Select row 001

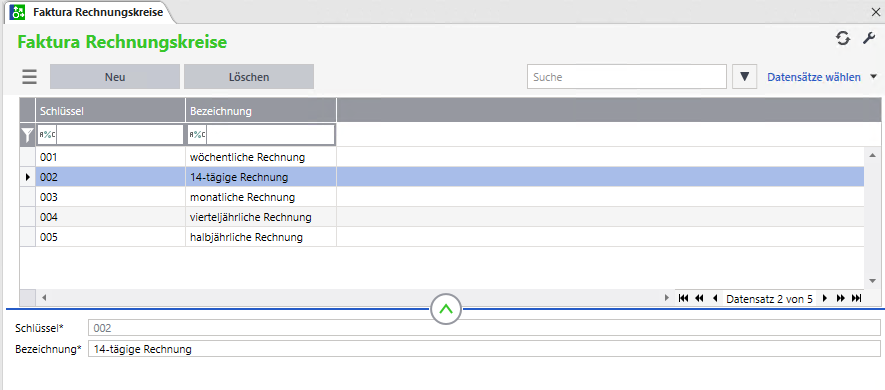442,157
